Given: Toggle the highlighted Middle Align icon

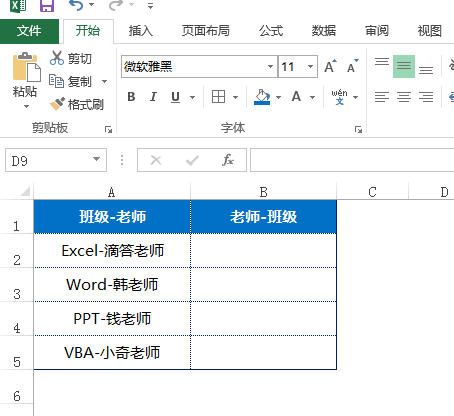Looking at the screenshot, I should pyautogui.click(x=404, y=66).
